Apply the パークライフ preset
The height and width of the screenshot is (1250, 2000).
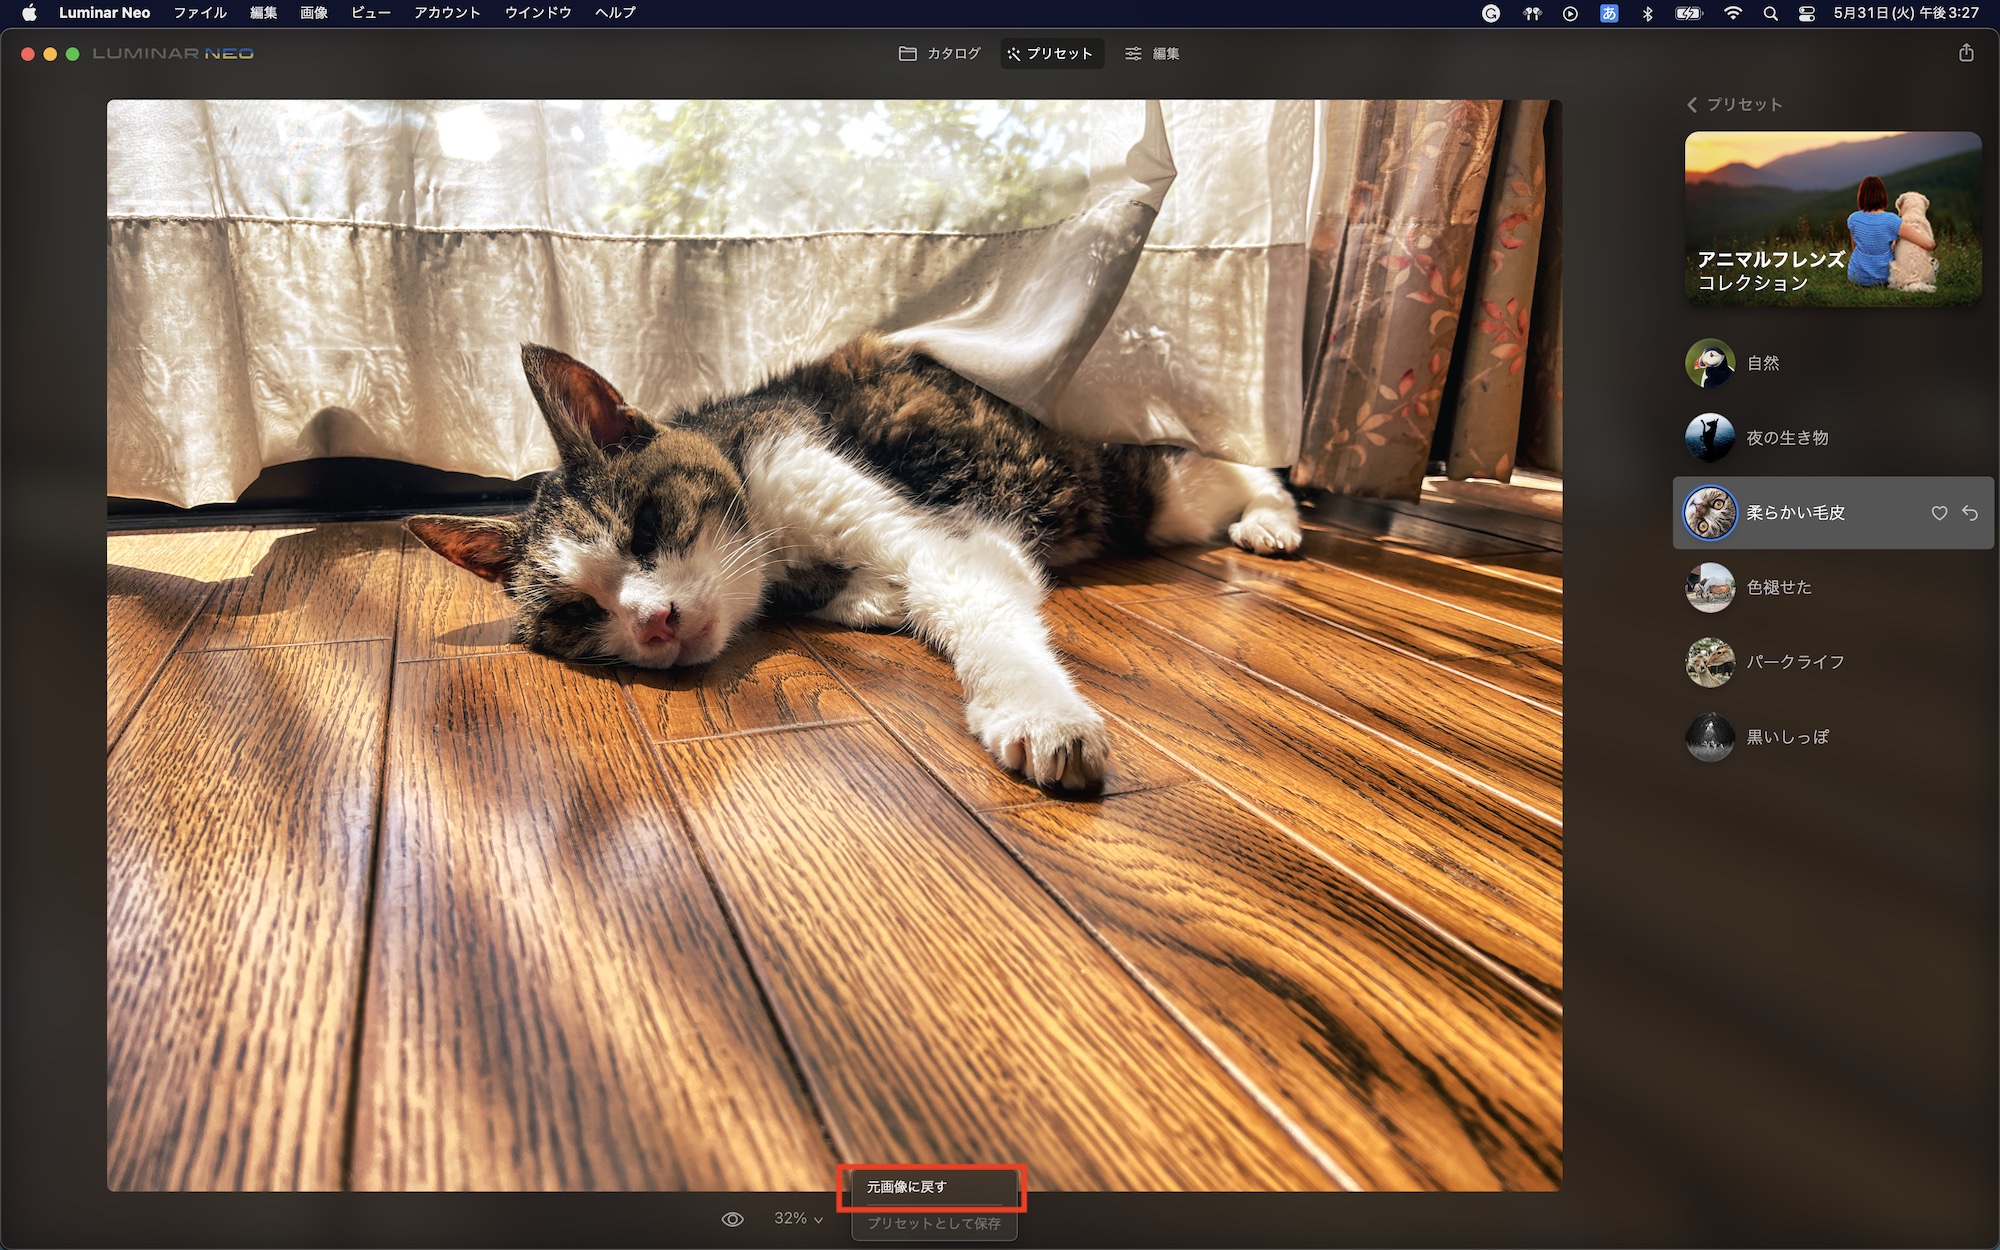(x=1794, y=662)
